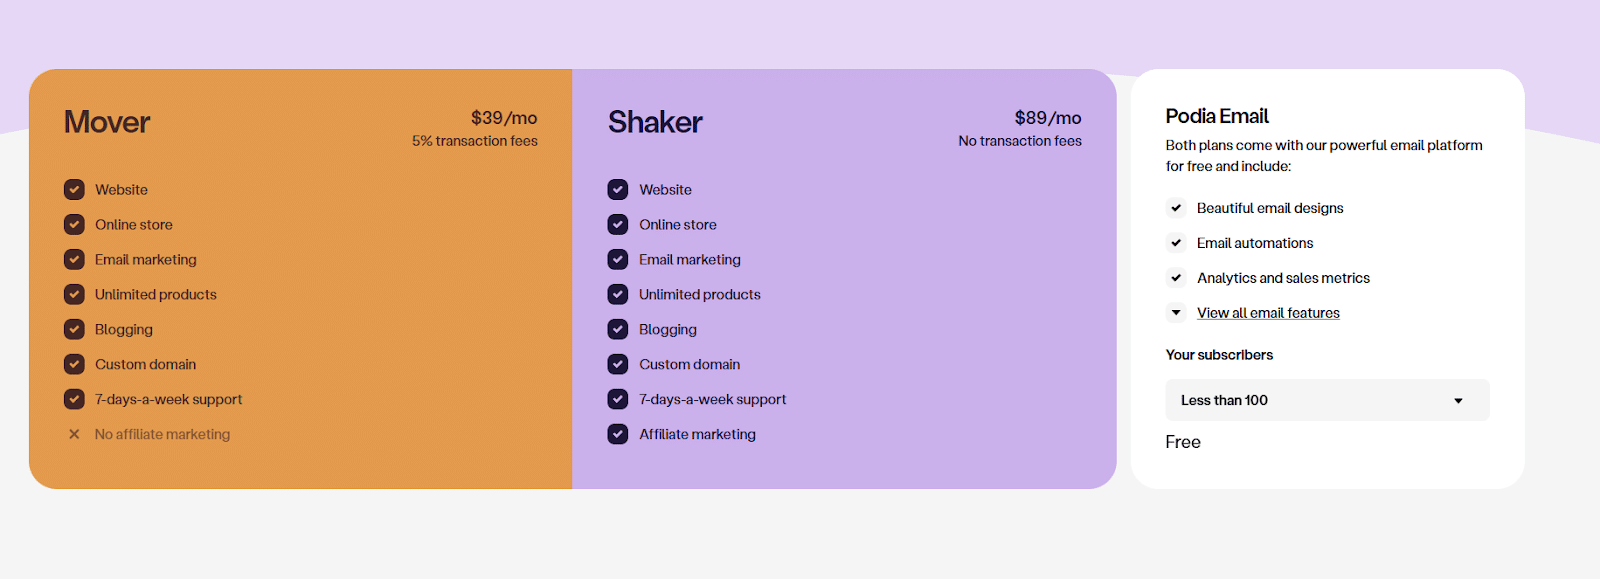Click the Podia Email heading
The height and width of the screenshot is (579, 1600).
(1217, 116)
